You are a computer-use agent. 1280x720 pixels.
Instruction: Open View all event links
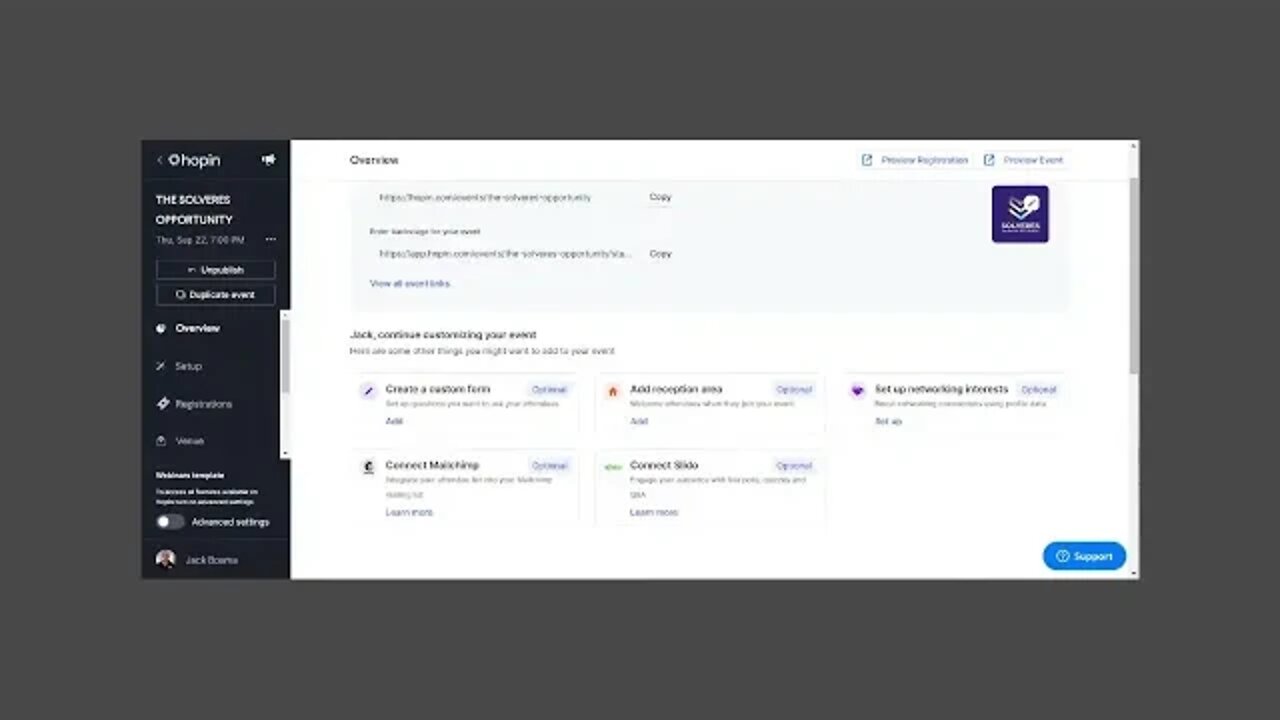[409, 283]
